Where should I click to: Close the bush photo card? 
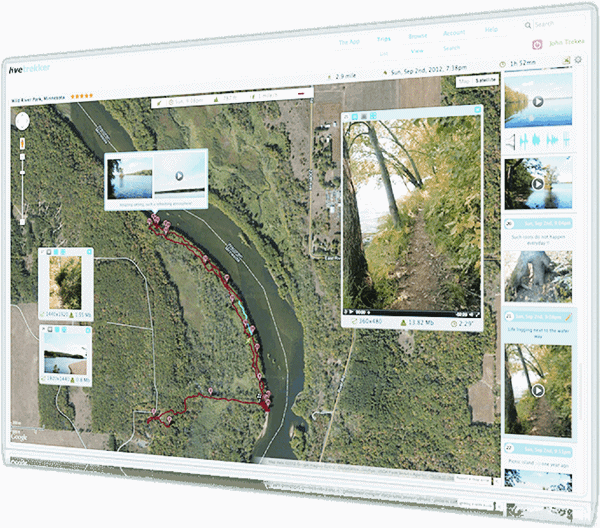89,252
